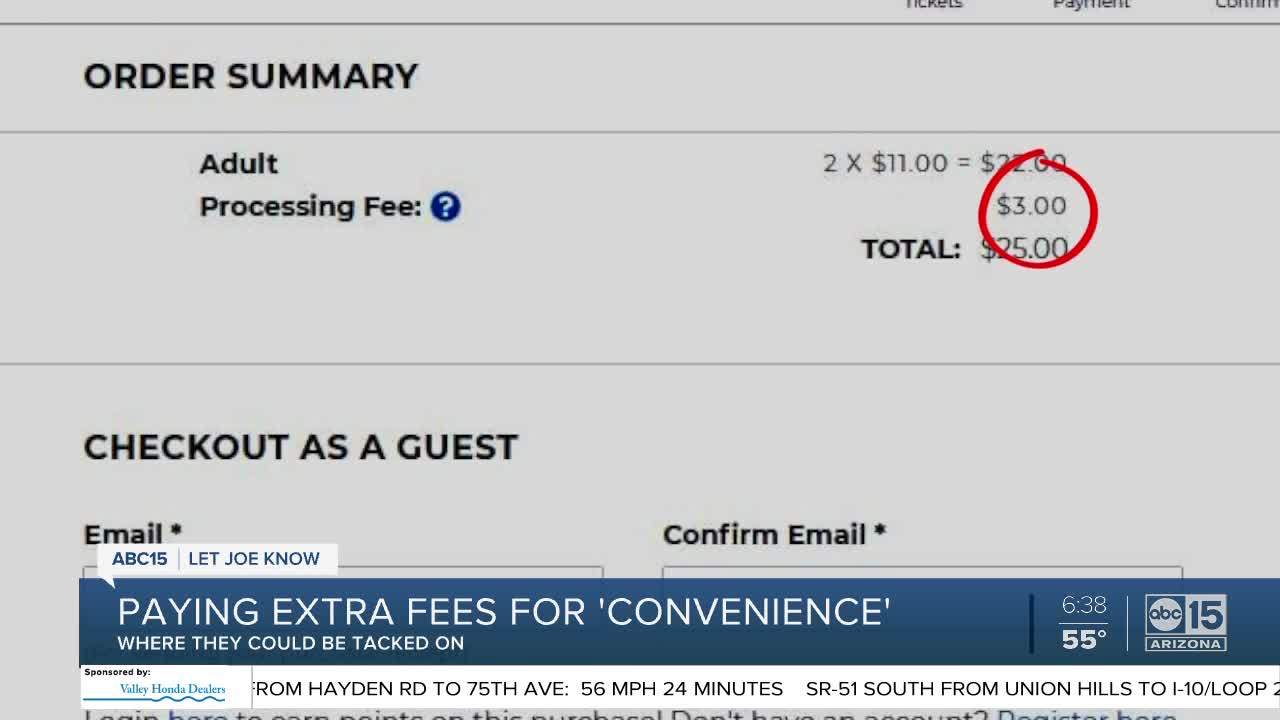The height and width of the screenshot is (720, 1280).
Task: Click the $25.00 order total
Action: point(1024,248)
